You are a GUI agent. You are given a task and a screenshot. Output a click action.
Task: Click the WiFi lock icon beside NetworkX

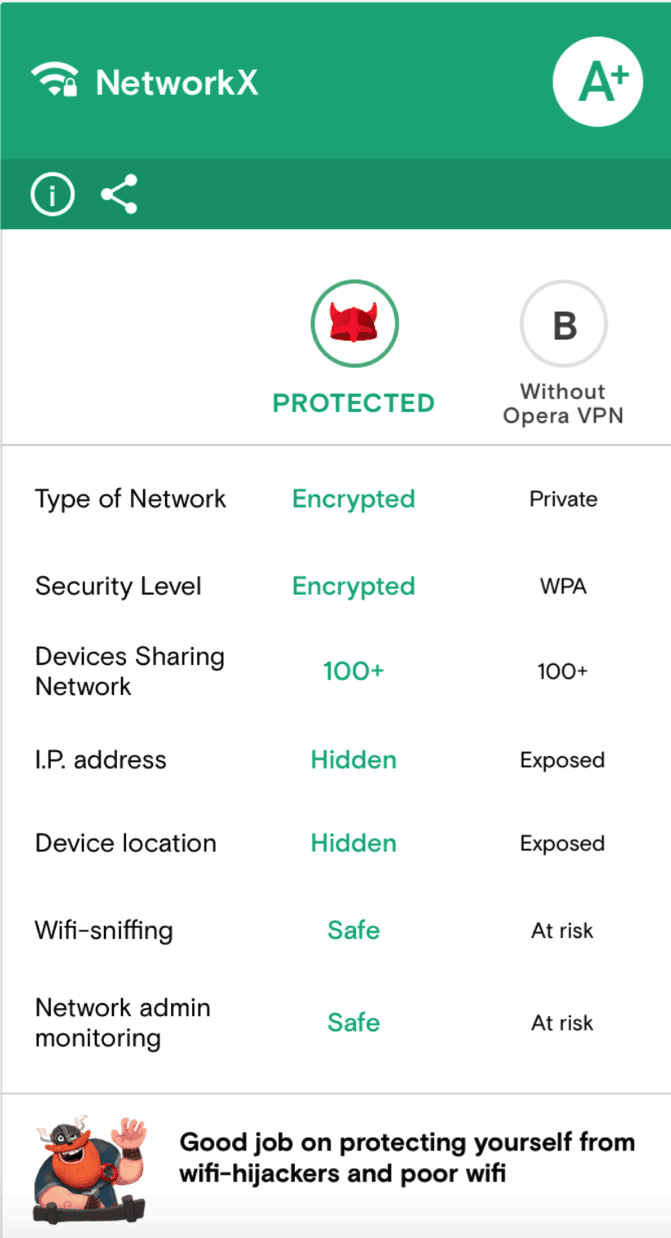point(54,81)
